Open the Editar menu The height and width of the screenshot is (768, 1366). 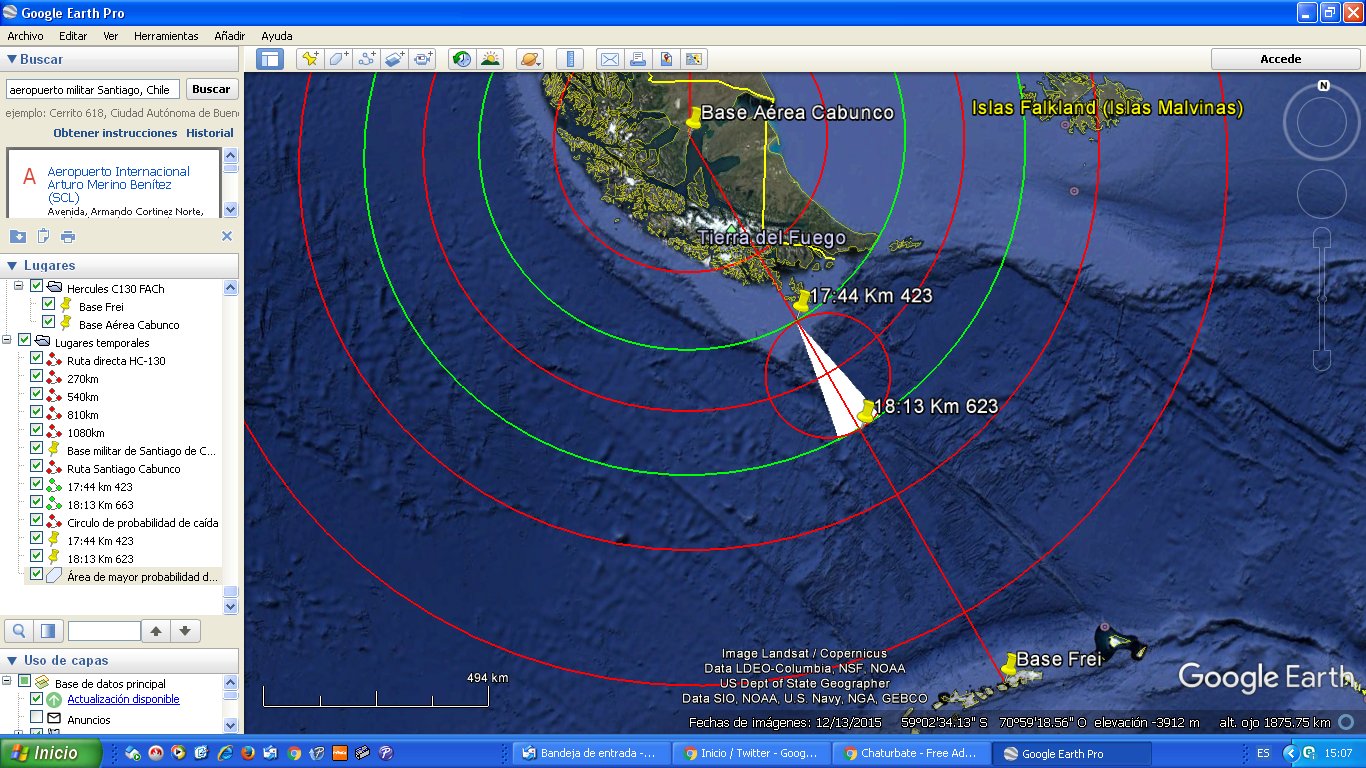pyautogui.click(x=73, y=36)
